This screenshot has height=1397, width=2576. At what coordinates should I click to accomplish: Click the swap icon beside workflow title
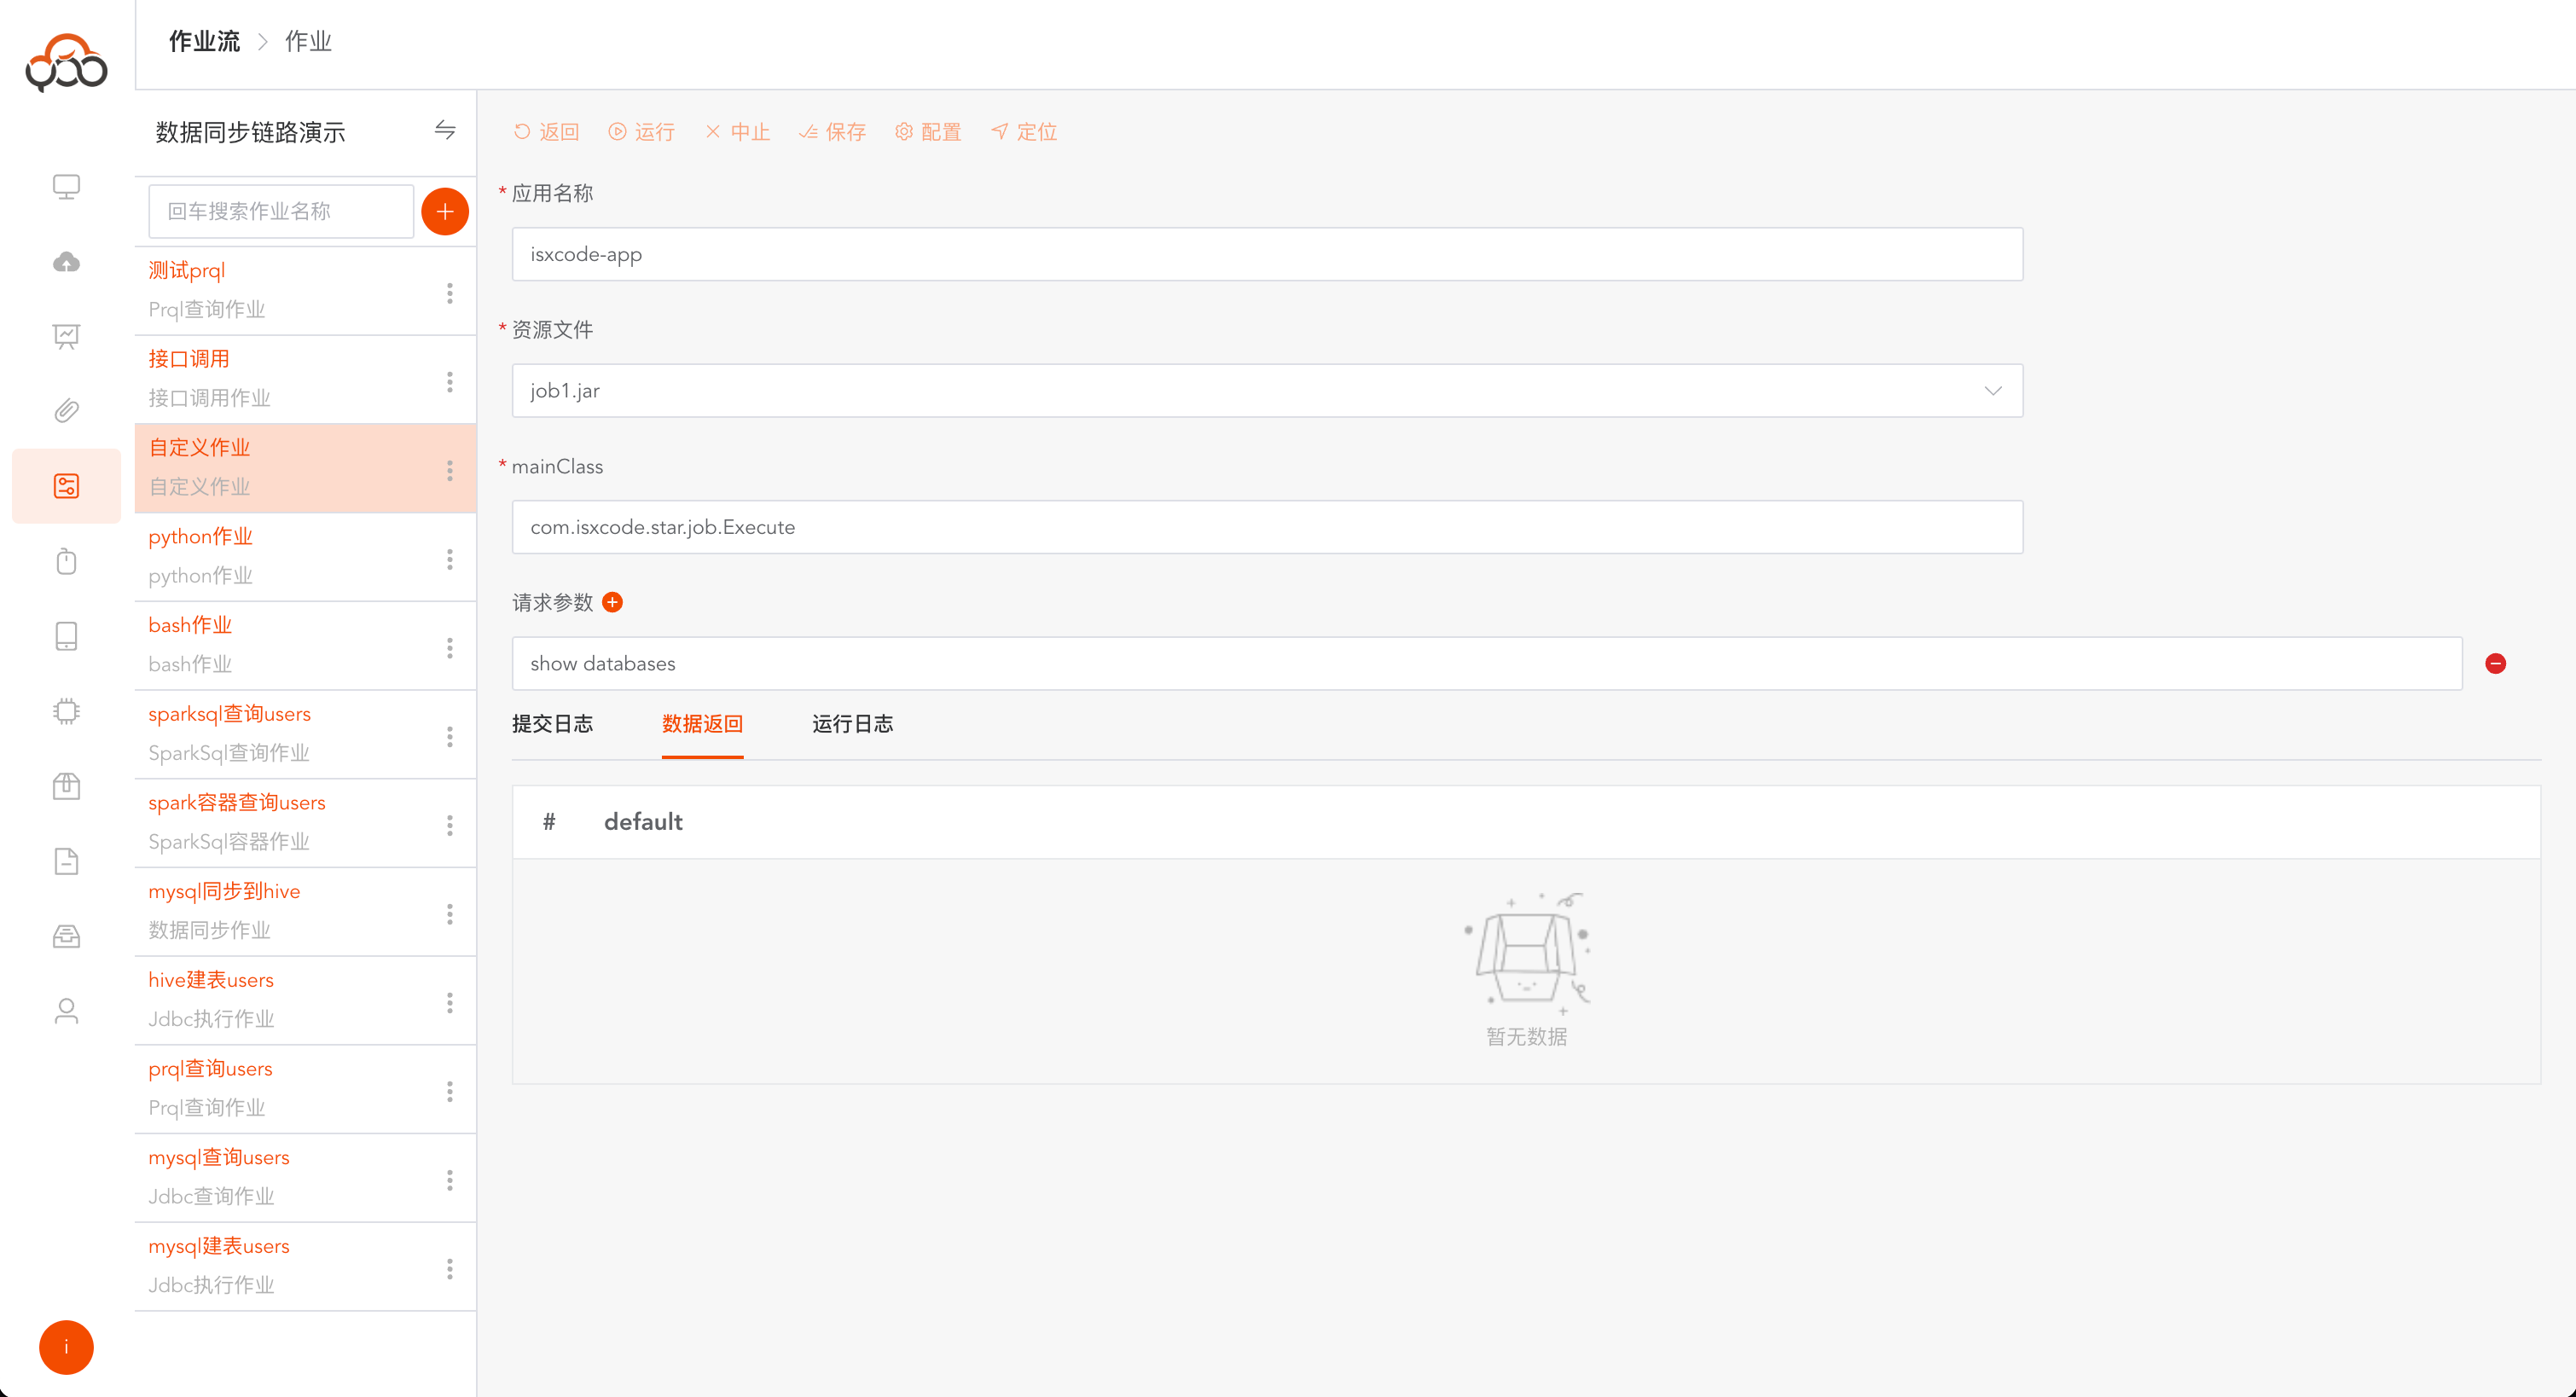click(445, 130)
